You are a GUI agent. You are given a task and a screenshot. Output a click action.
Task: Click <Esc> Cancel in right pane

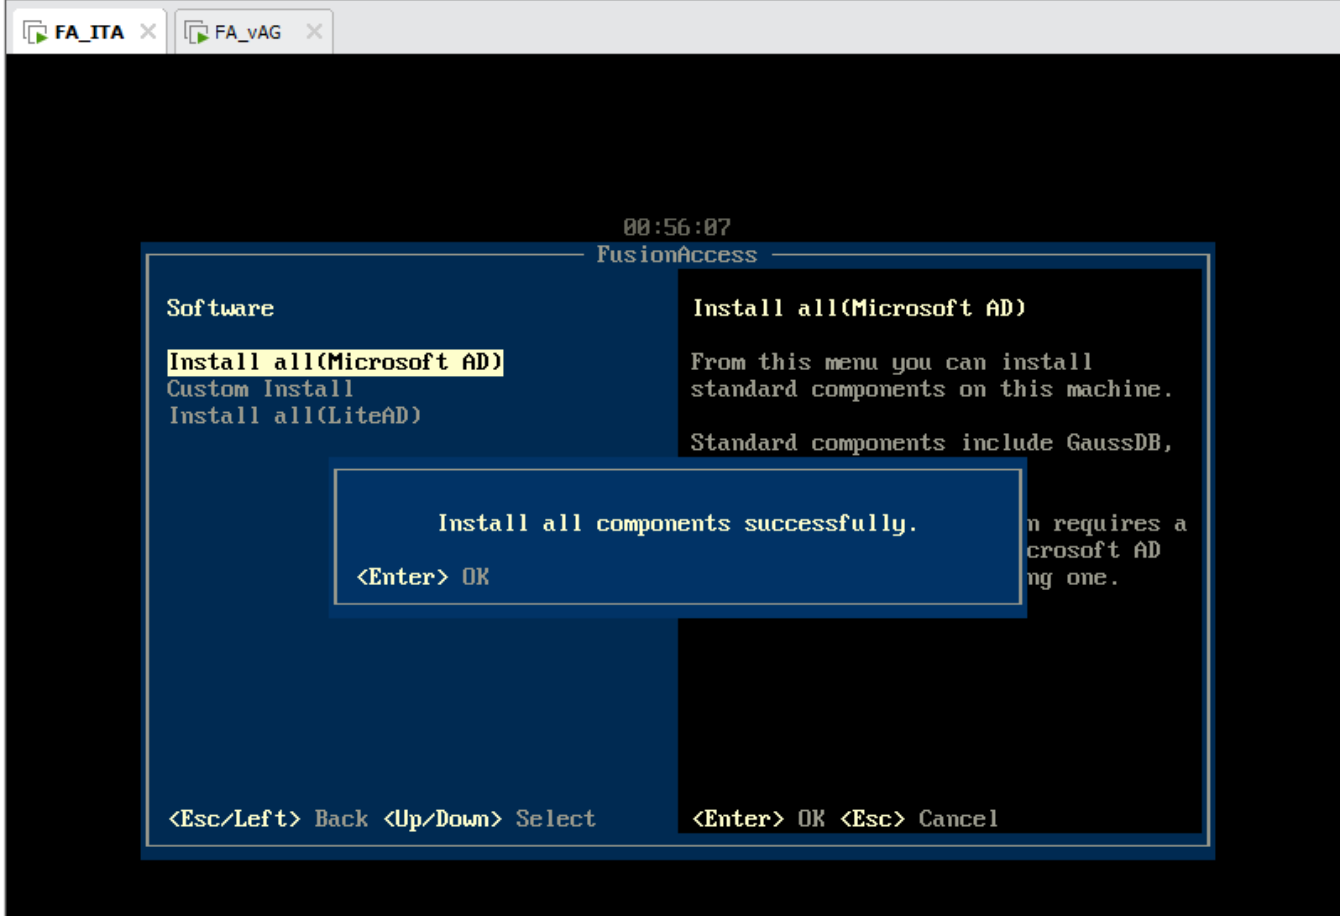click(x=919, y=819)
